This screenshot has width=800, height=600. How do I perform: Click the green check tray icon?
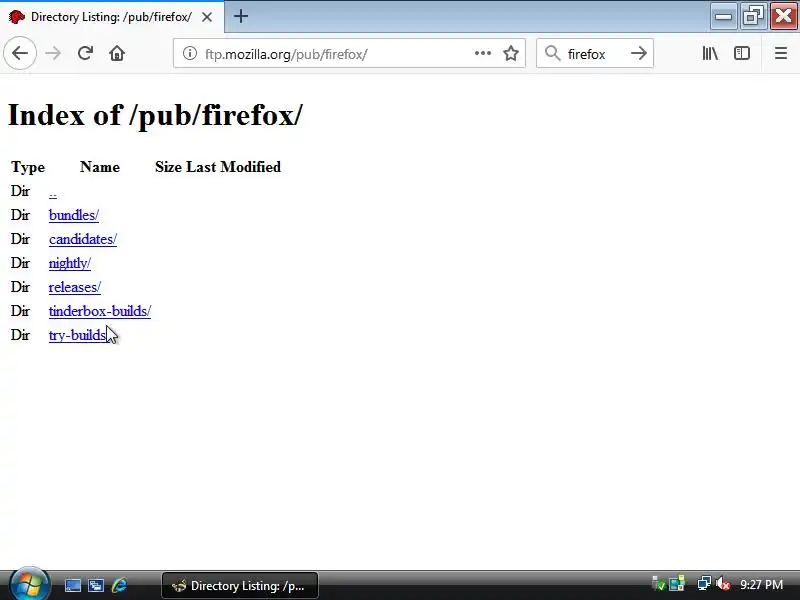click(x=659, y=584)
